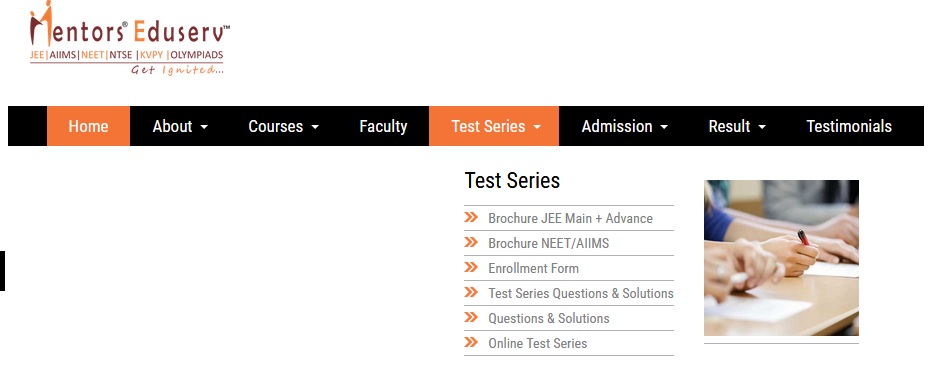
Task: Expand the Admission dropdown menu
Action: click(624, 126)
